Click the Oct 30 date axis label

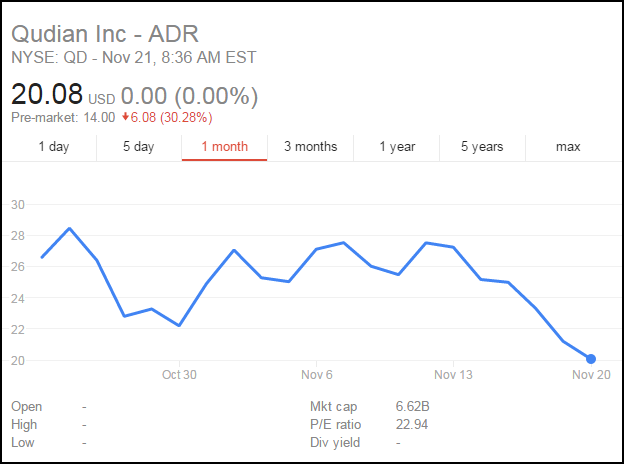(x=179, y=375)
